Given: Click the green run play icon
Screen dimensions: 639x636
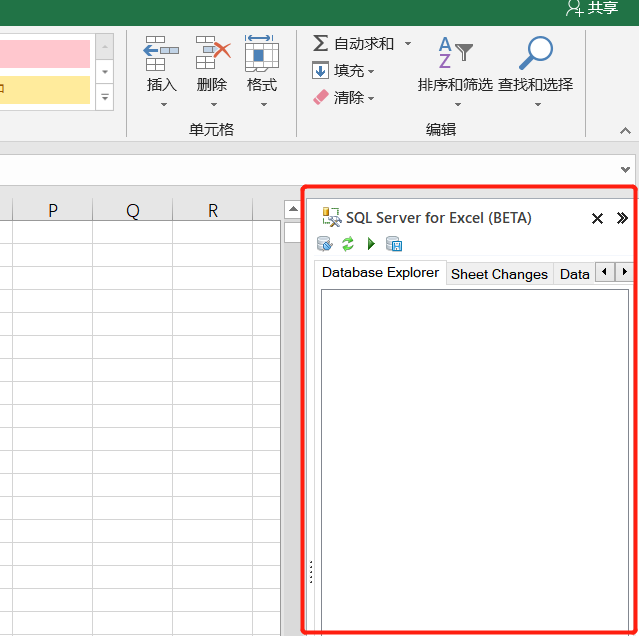Looking at the screenshot, I should [371, 244].
